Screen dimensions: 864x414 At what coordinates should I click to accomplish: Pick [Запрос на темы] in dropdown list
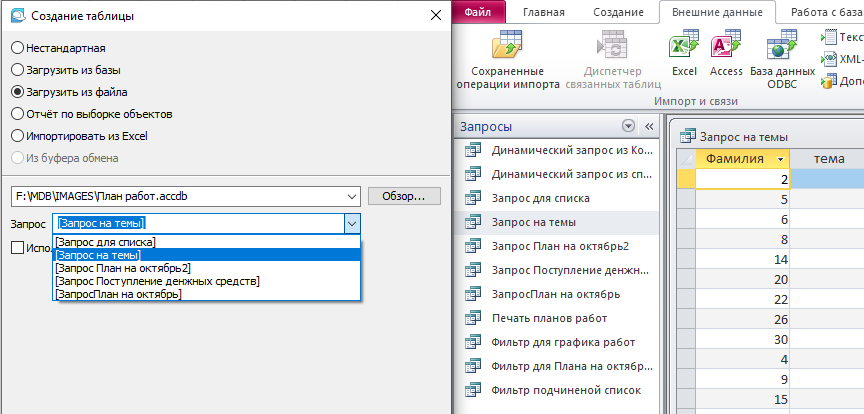coord(207,255)
